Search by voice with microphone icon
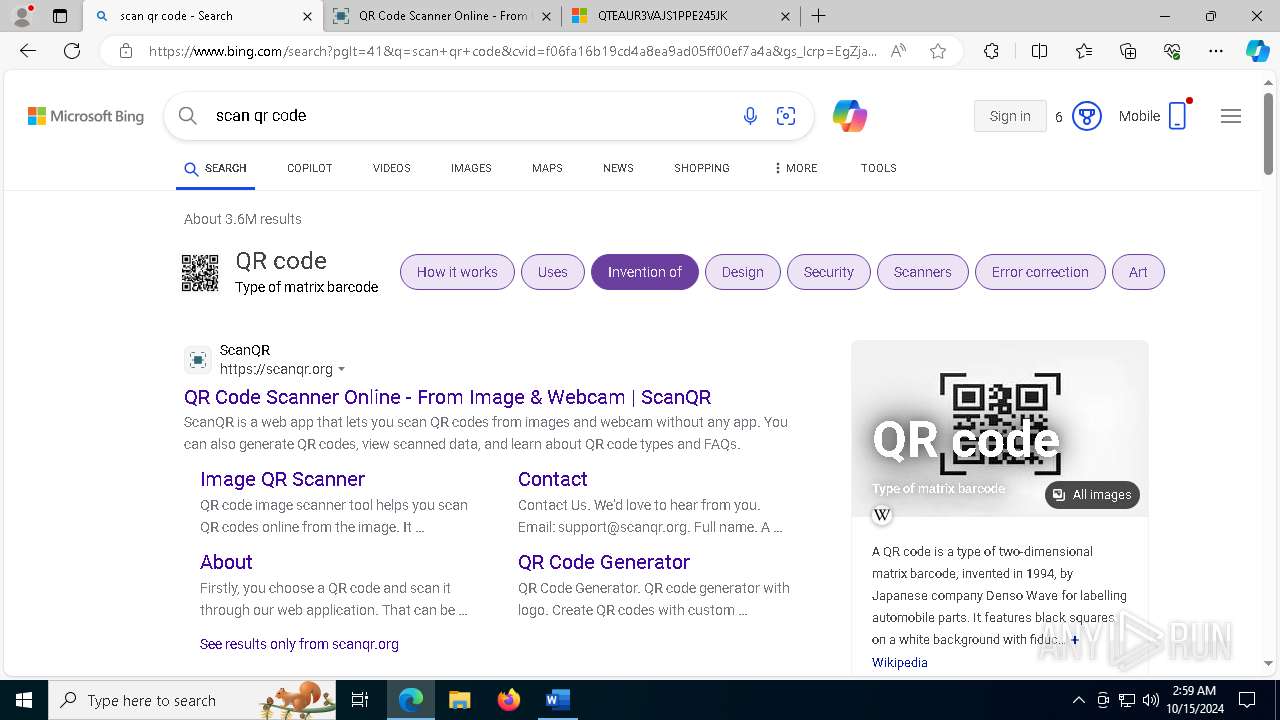 750,116
